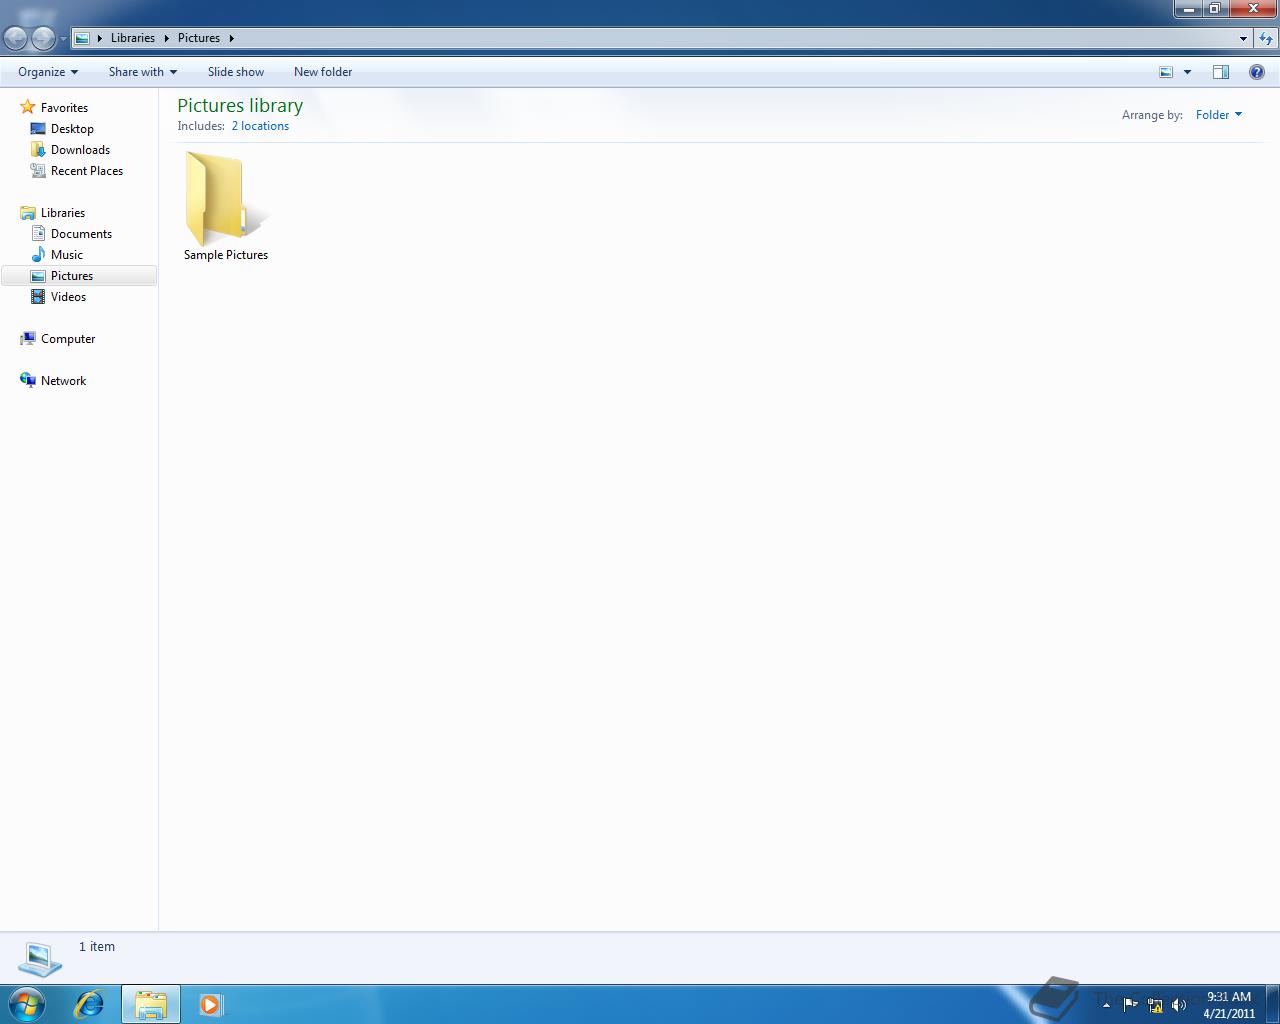
Task: Select Favorites in the navigation pane
Action: click(x=64, y=108)
